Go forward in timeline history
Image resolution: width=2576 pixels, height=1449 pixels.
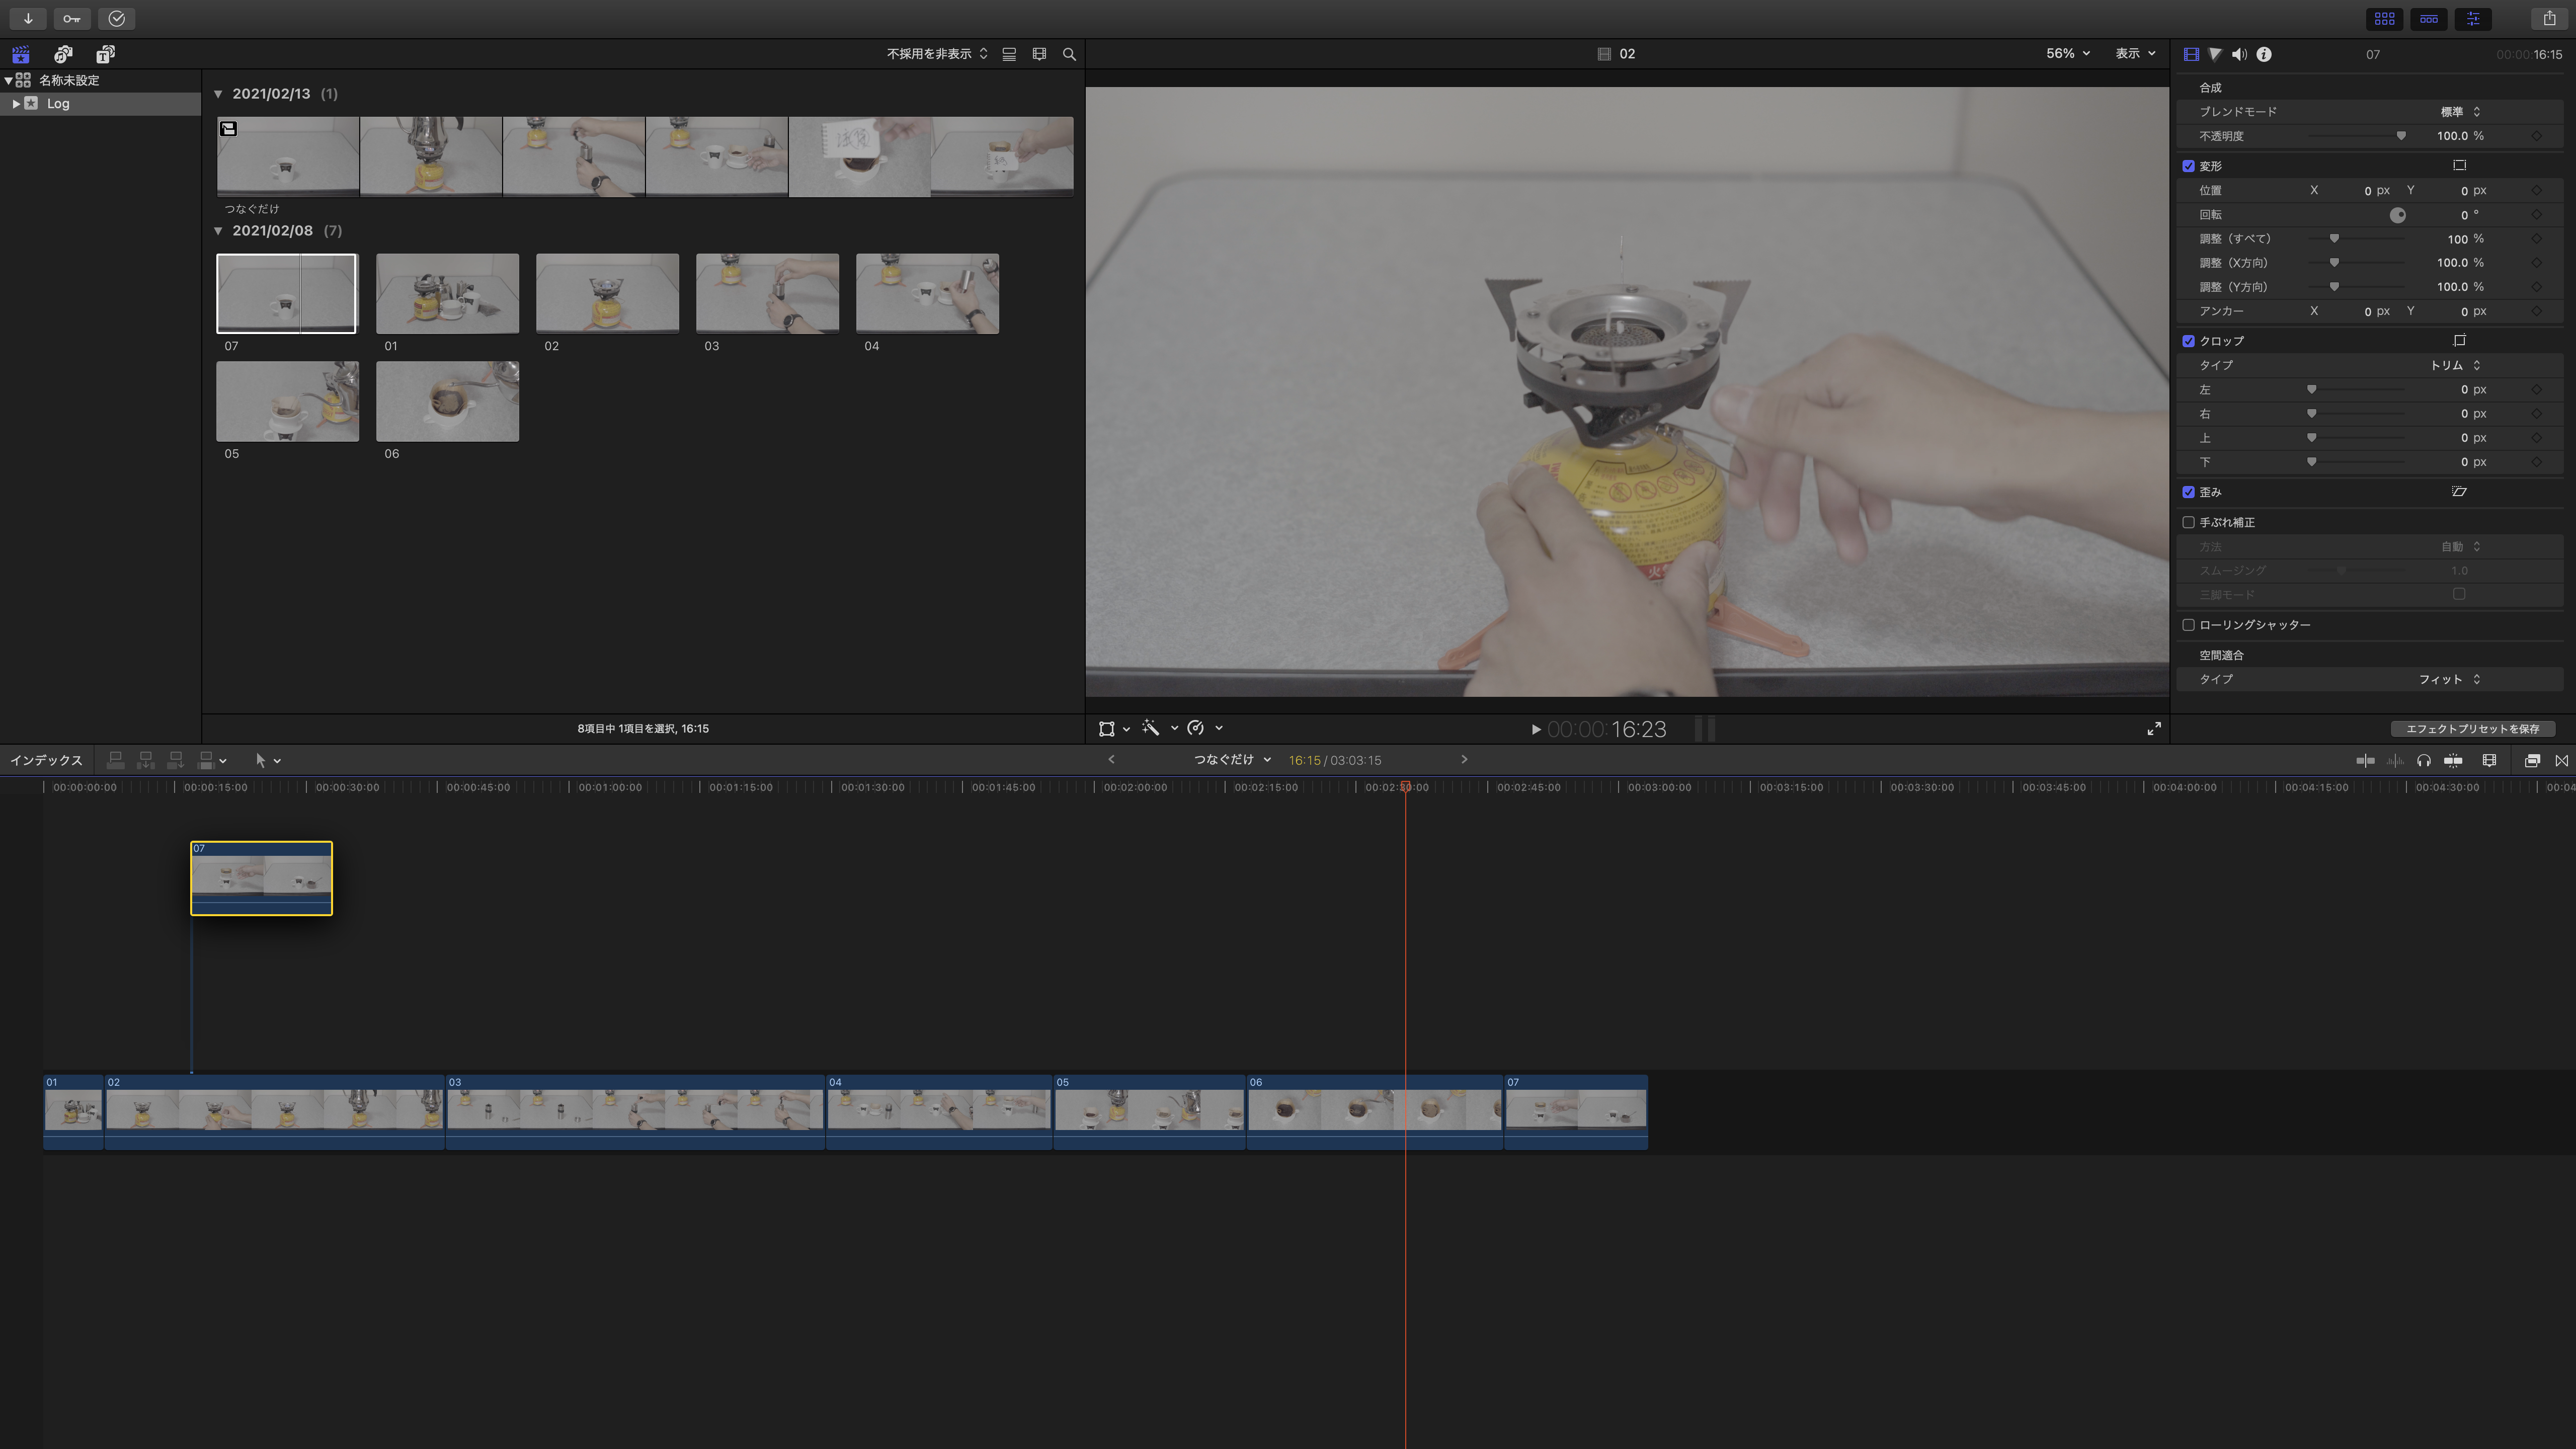coord(1464,760)
